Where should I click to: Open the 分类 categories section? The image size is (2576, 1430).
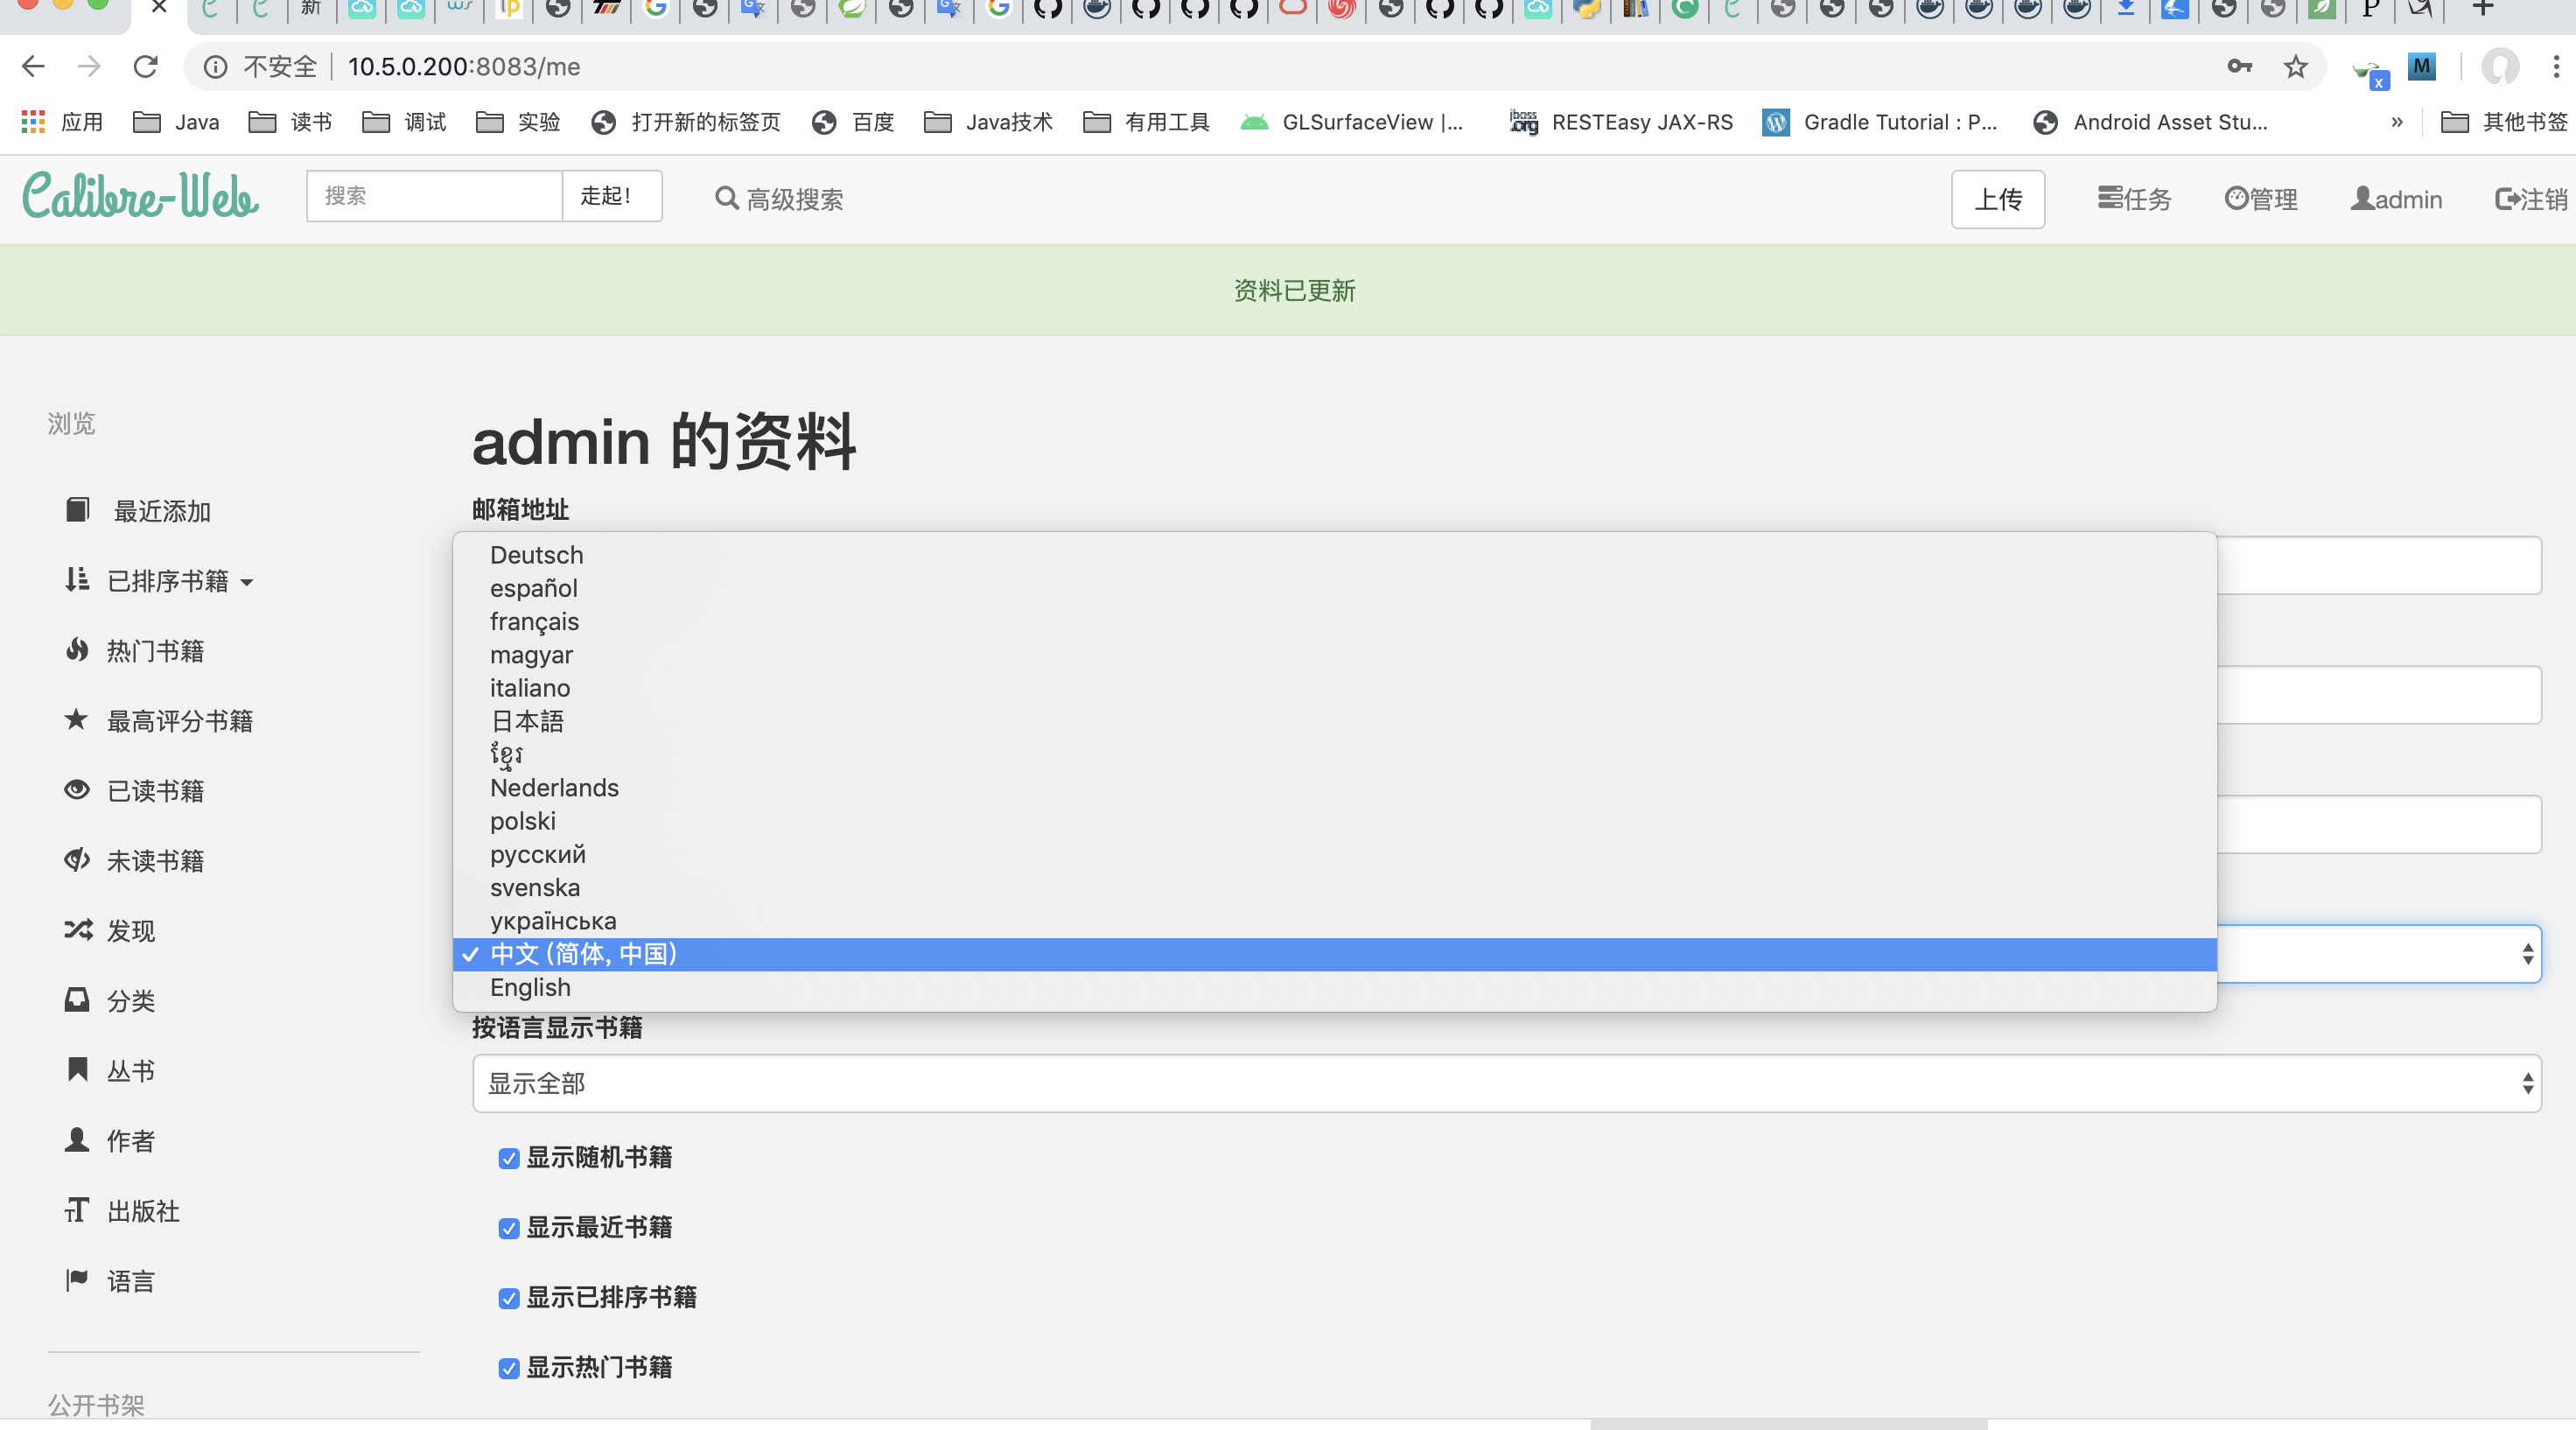(130, 1000)
